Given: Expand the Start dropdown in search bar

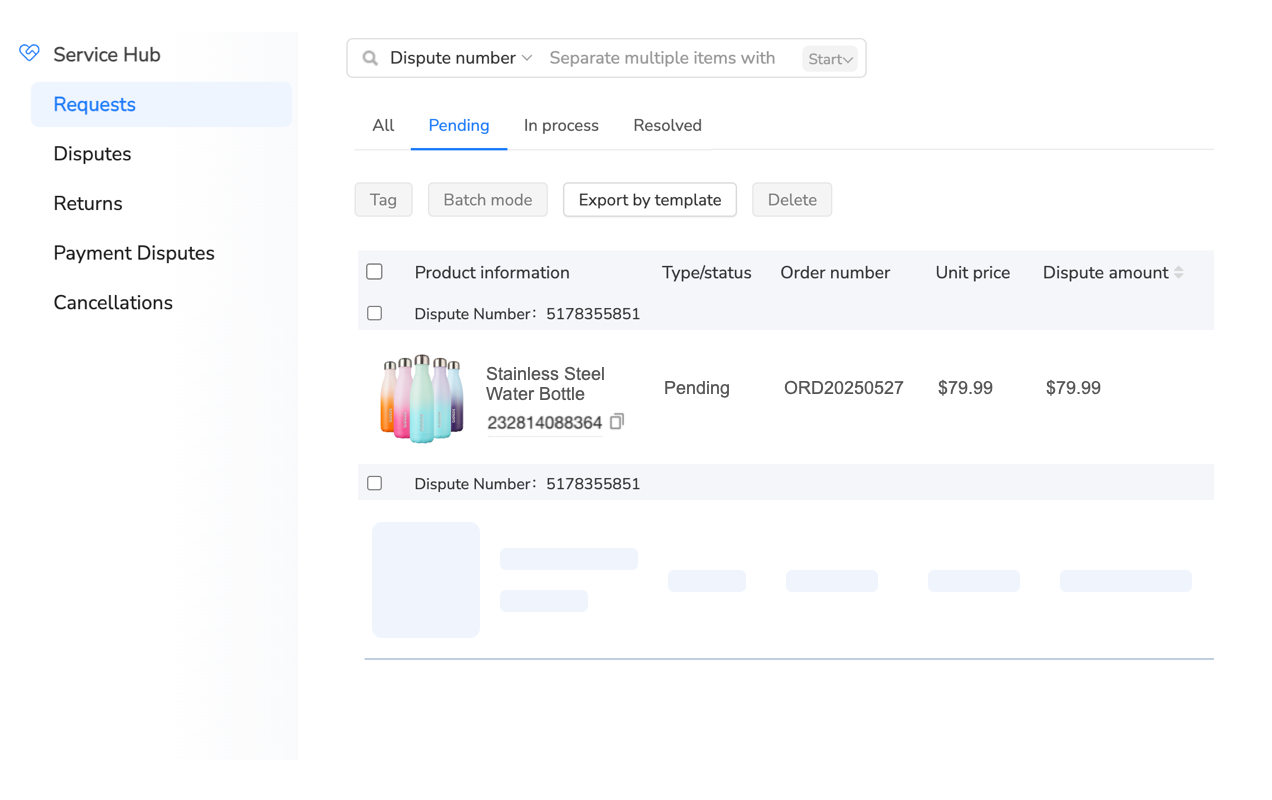Looking at the screenshot, I should point(829,58).
